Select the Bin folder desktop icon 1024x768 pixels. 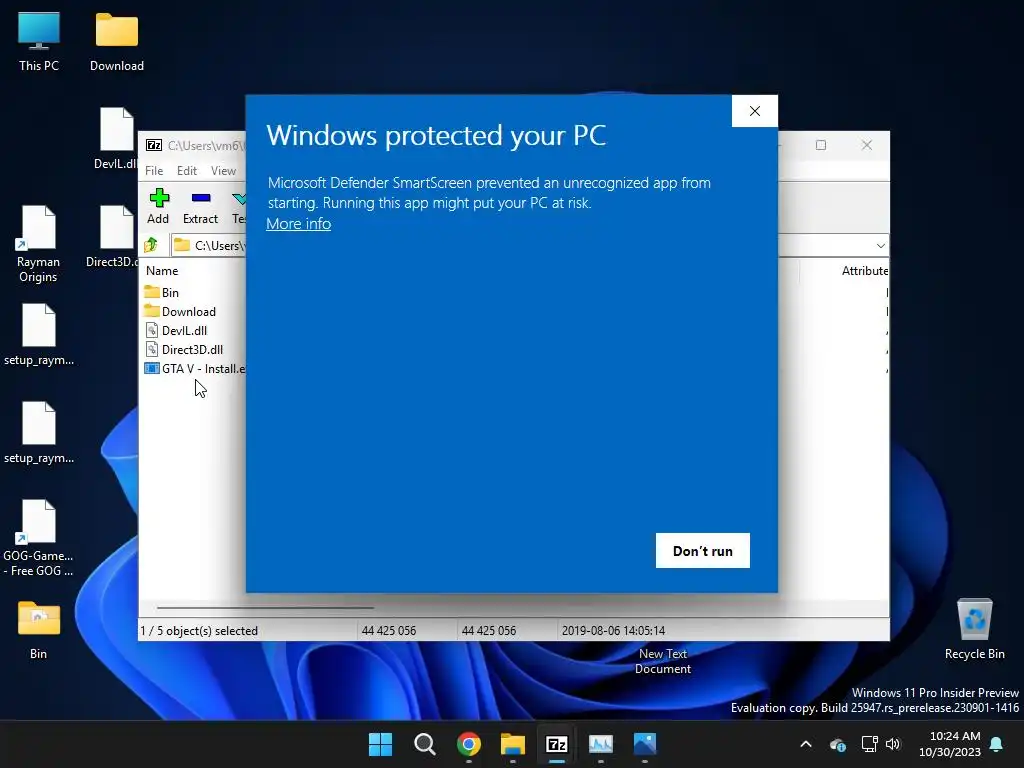[x=39, y=630]
